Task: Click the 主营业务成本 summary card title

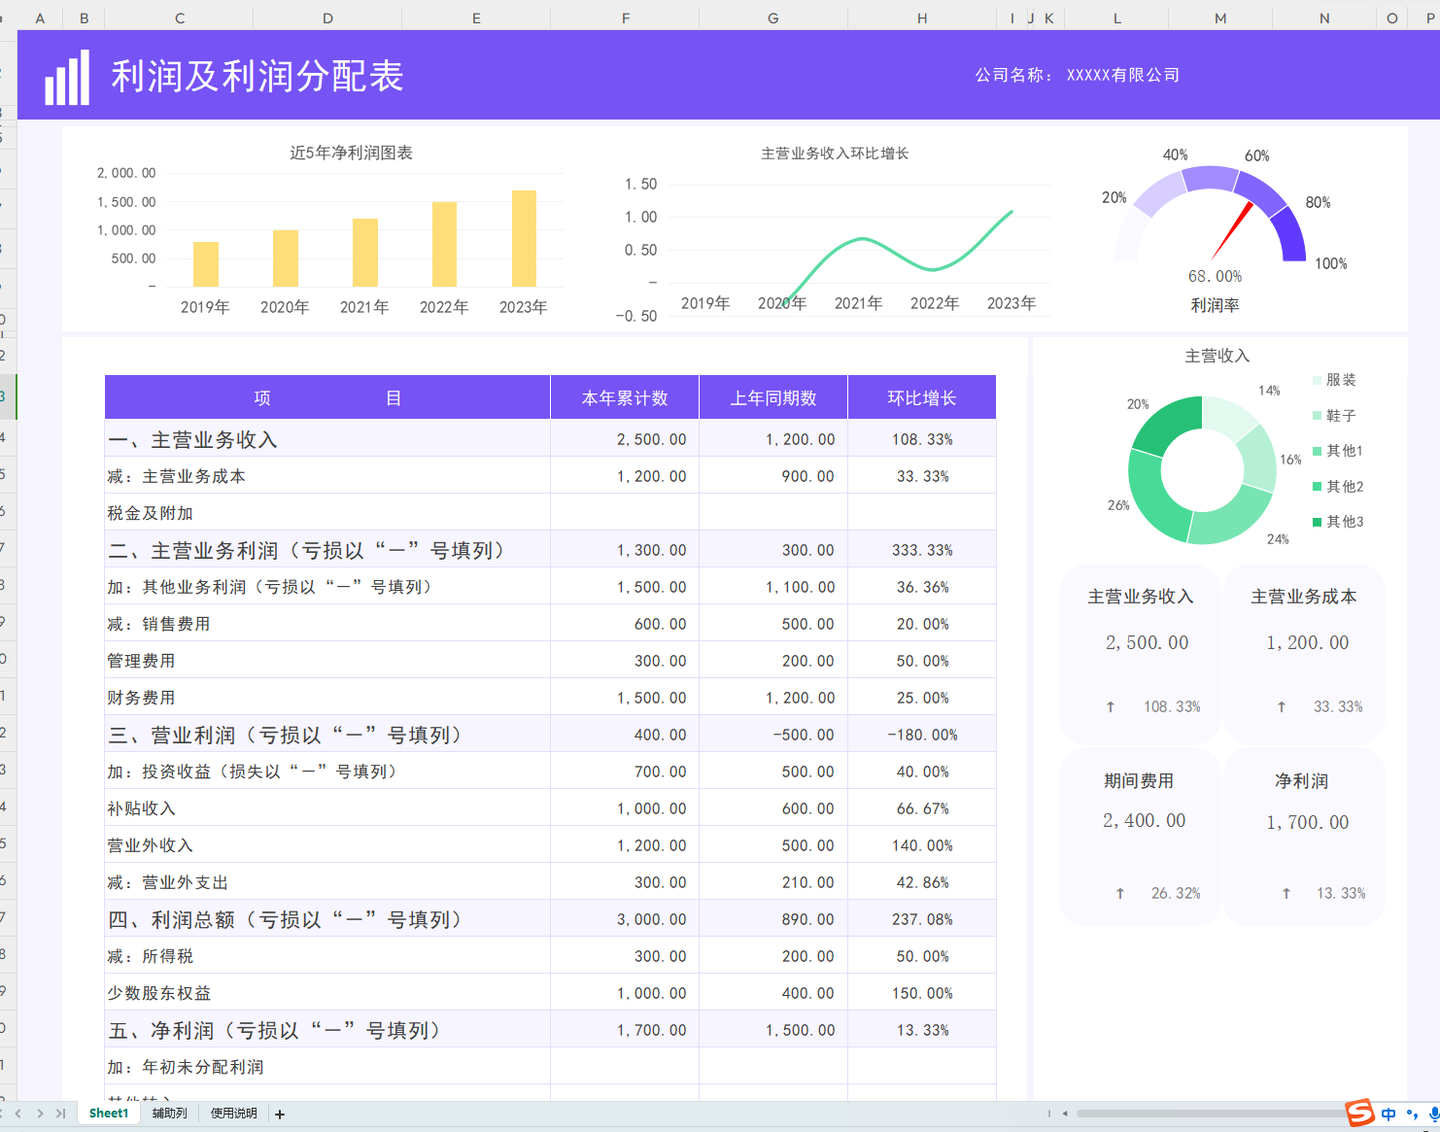Action: click(x=1304, y=597)
